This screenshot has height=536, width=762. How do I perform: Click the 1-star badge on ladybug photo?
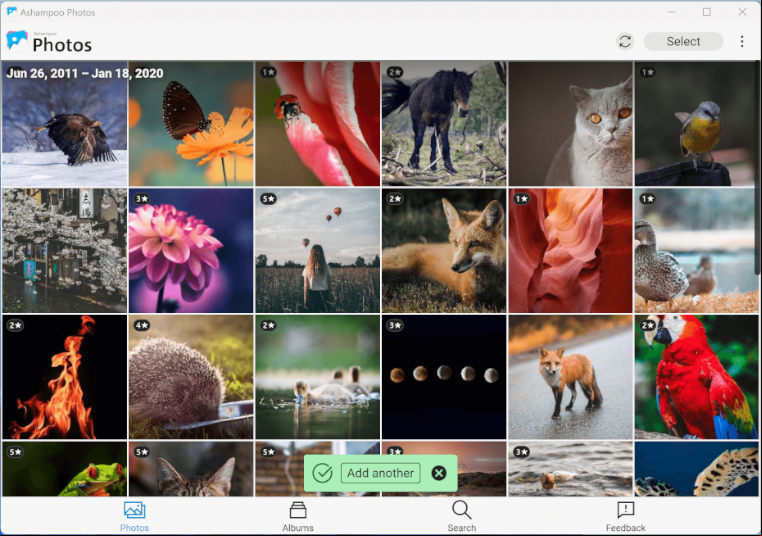click(x=268, y=72)
